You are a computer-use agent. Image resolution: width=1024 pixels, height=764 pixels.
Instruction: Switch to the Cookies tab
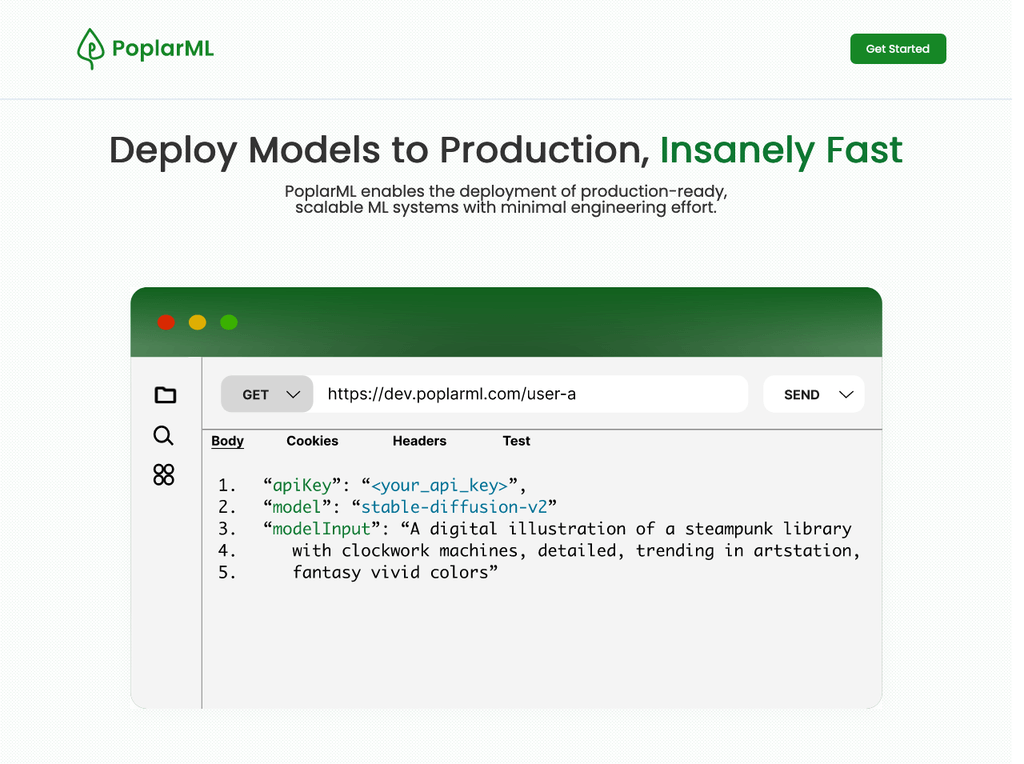[312, 441]
